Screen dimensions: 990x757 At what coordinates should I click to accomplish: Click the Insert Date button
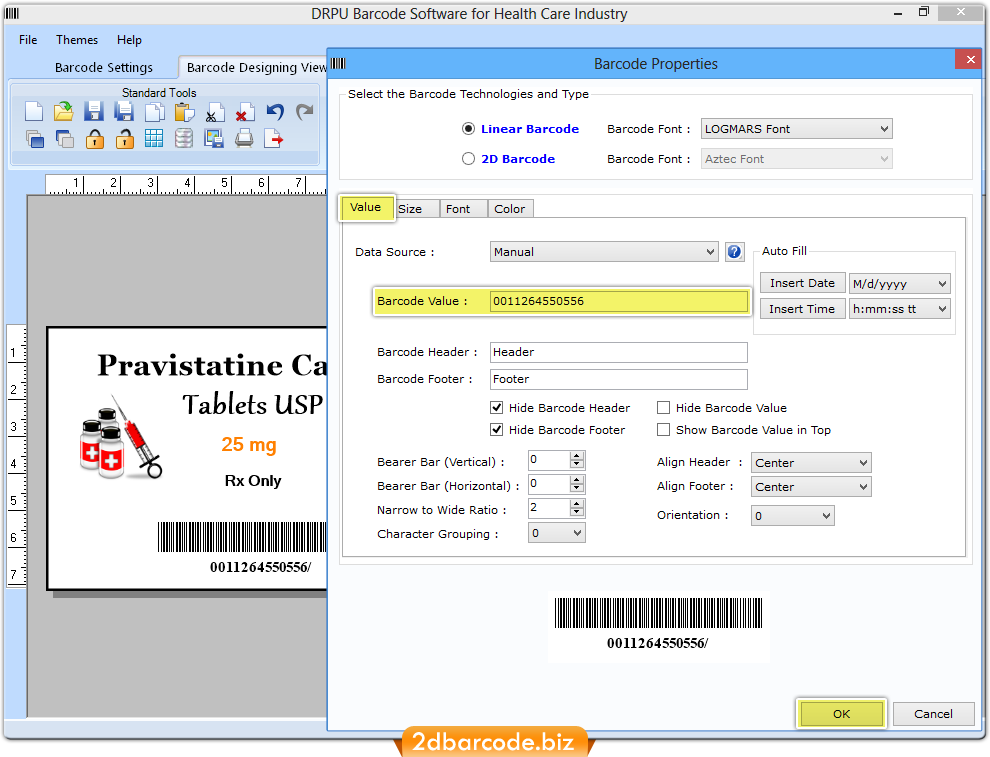pos(802,283)
